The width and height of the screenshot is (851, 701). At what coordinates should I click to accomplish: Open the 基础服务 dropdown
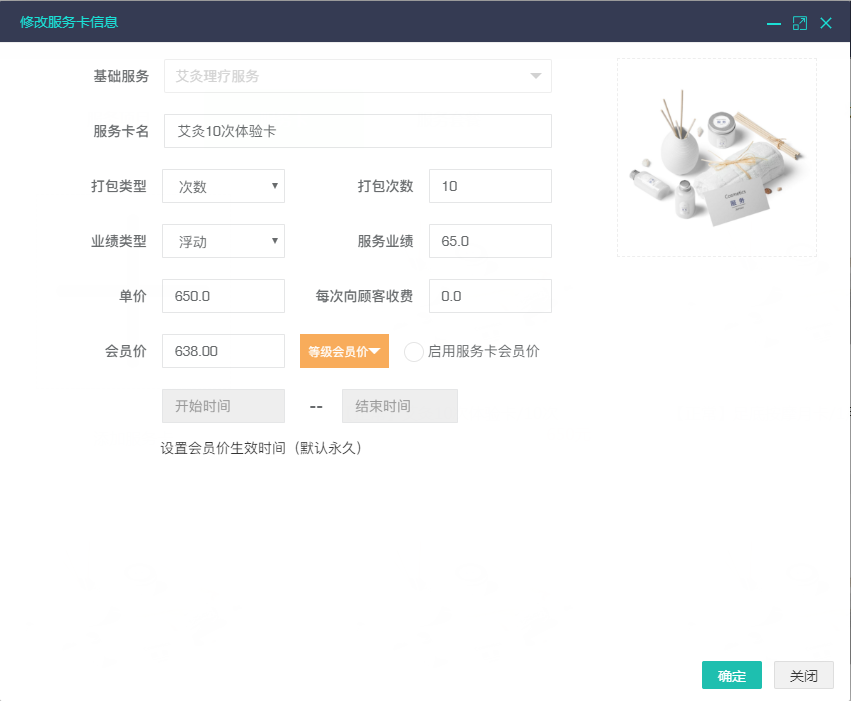click(x=358, y=76)
